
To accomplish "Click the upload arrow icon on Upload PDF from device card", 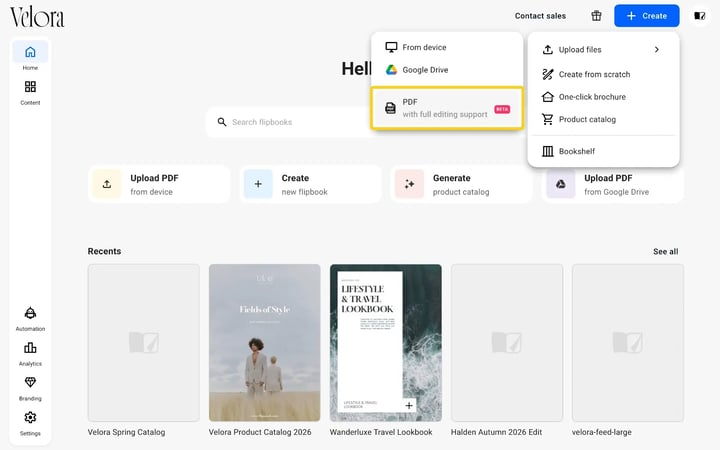I will [107, 184].
